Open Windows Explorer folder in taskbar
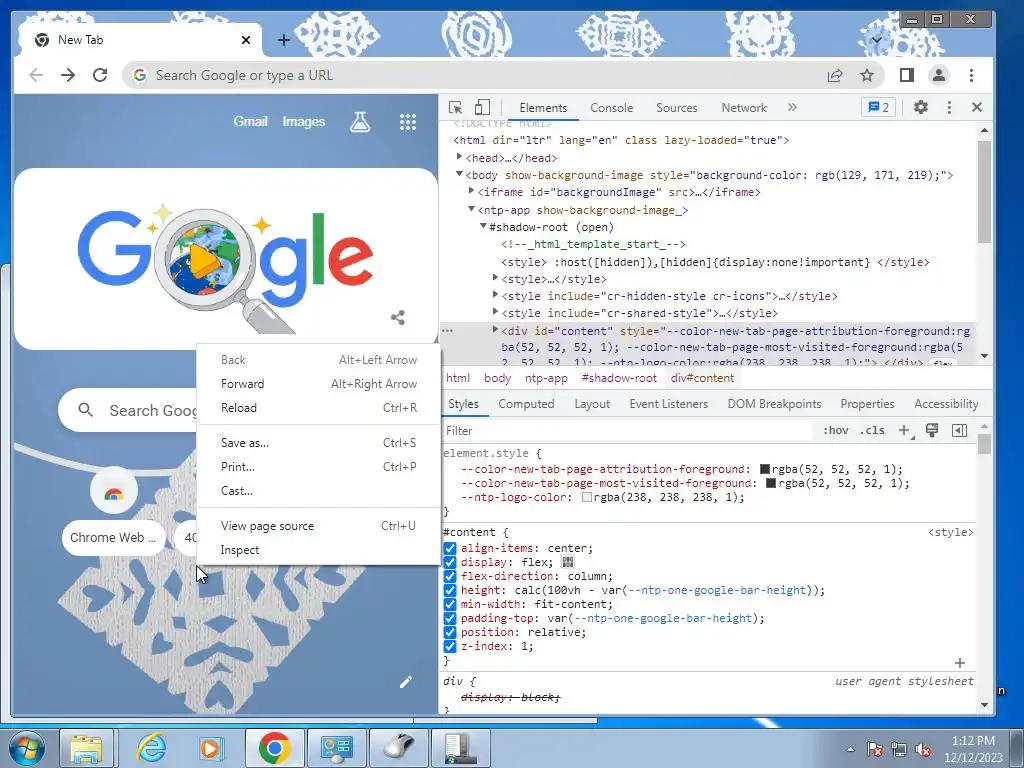Screen dimensions: 1024x768 click(x=87, y=748)
